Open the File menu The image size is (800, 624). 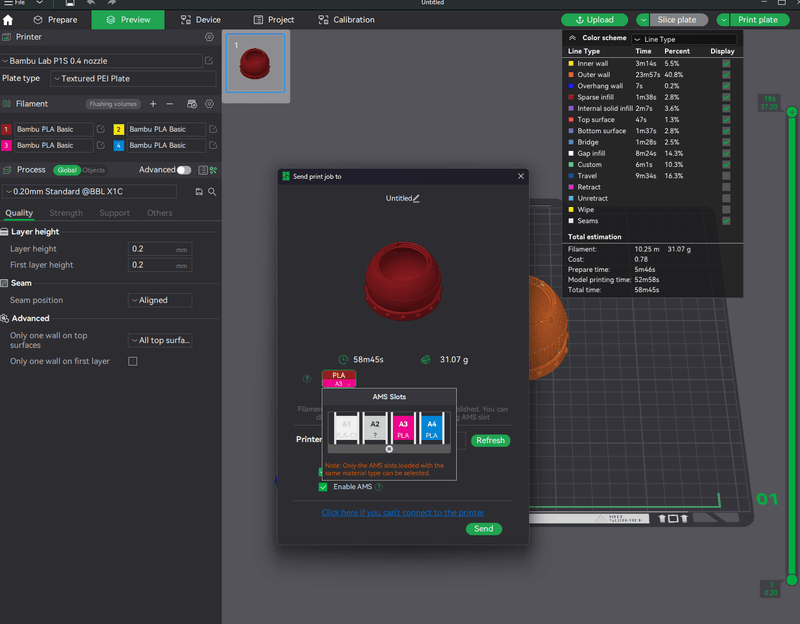click(x=15, y=3)
